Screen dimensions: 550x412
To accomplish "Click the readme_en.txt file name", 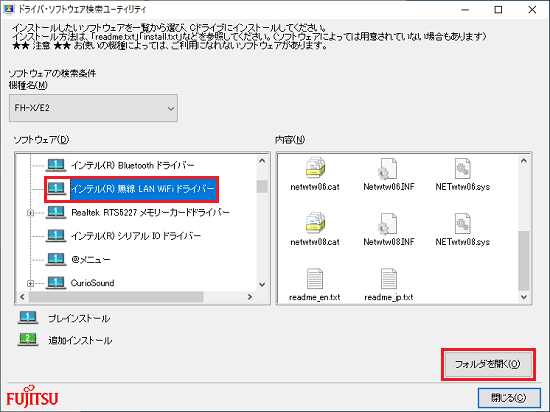I will point(315,297).
